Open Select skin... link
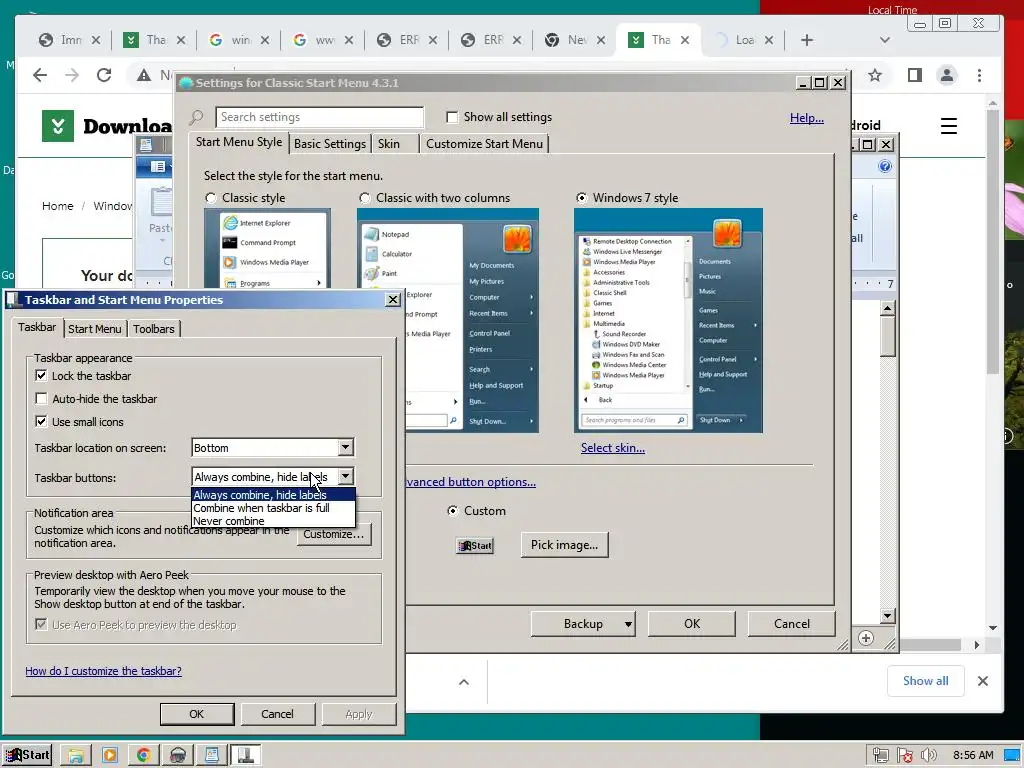This screenshot has width=1024, height=768. pos(613,448)
